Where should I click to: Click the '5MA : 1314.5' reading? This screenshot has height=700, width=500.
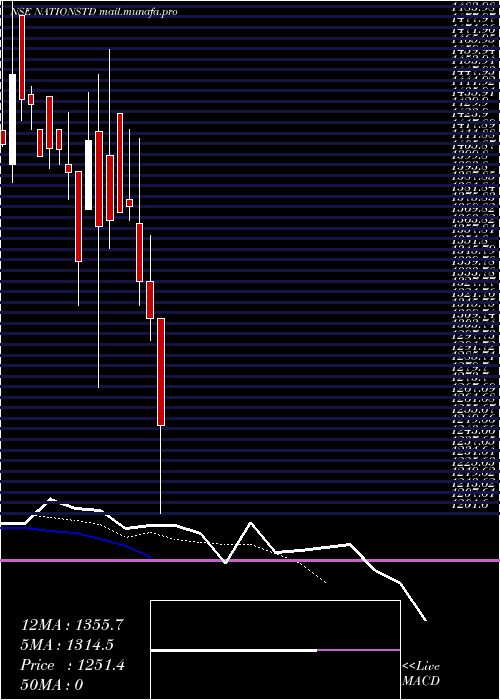click(67, 645)
